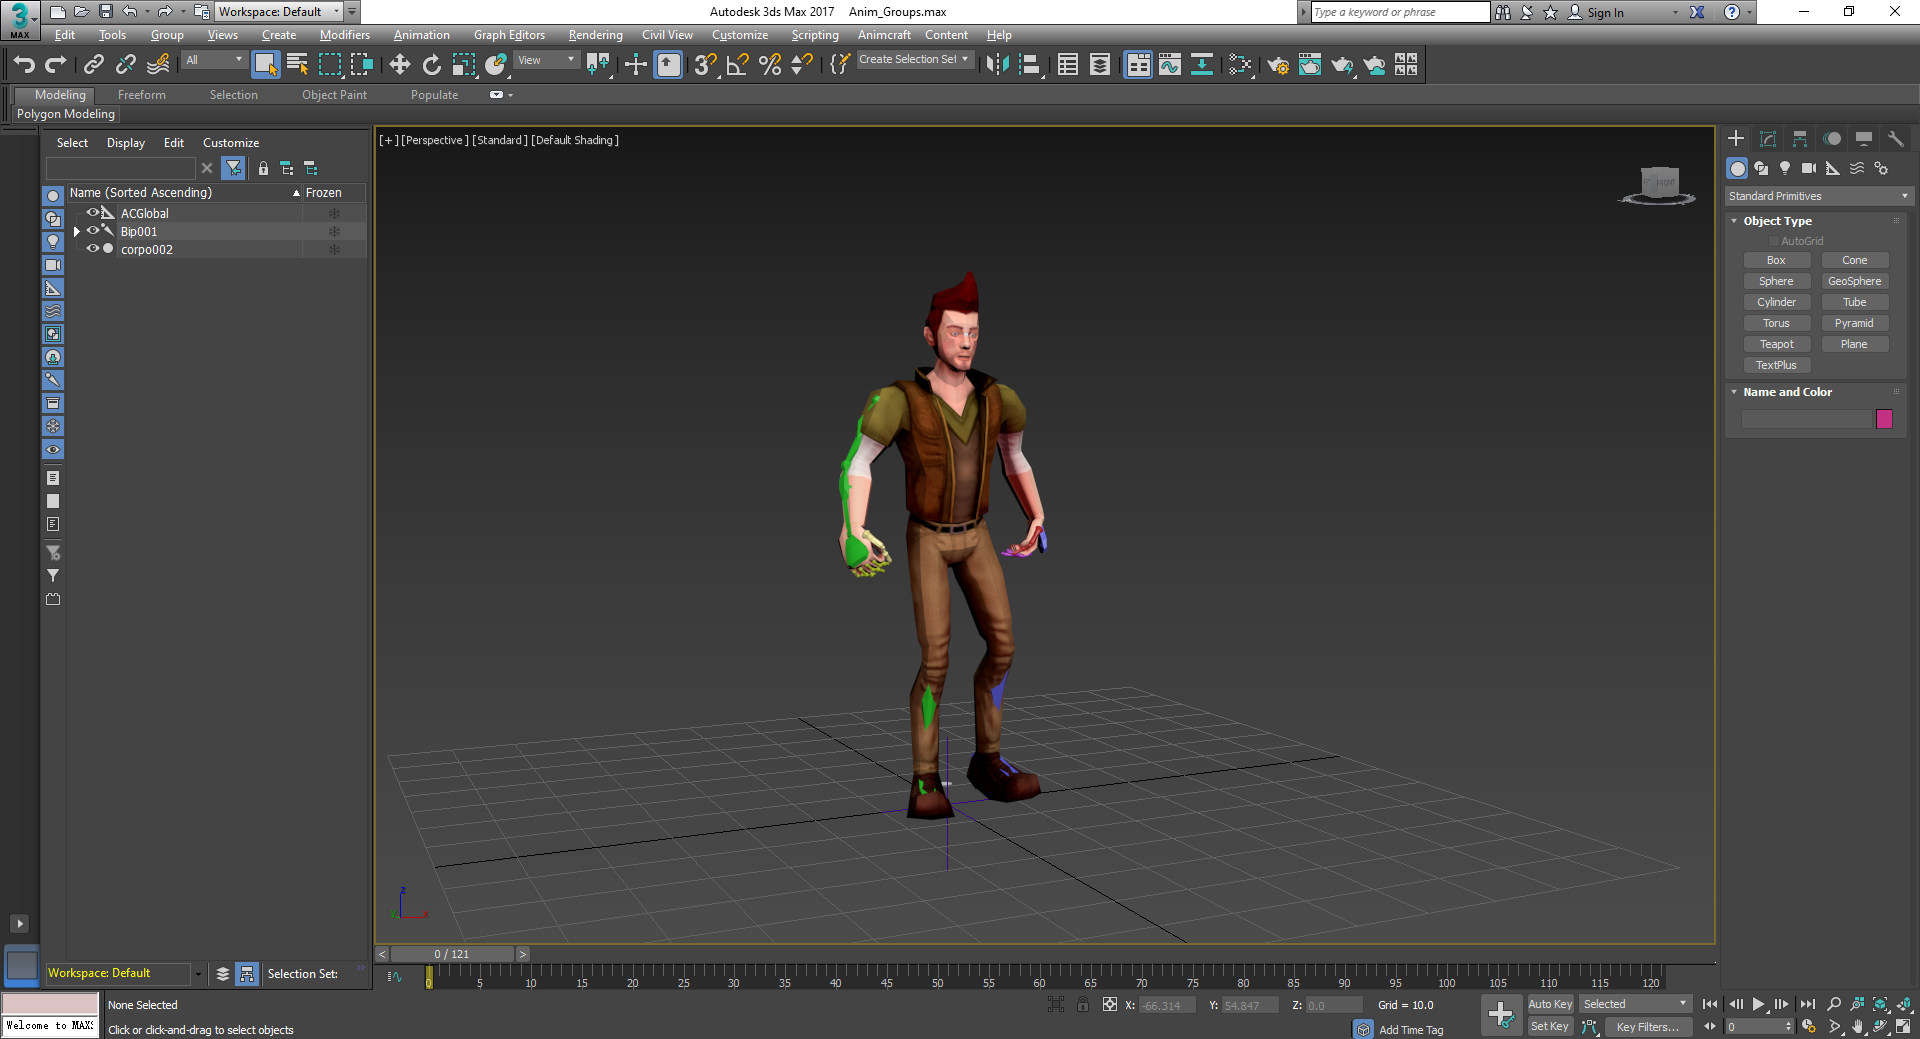Screen dimensions: 1920x1039
Task: Open the viewport Default Shading label menu
Action: (575, 140)
